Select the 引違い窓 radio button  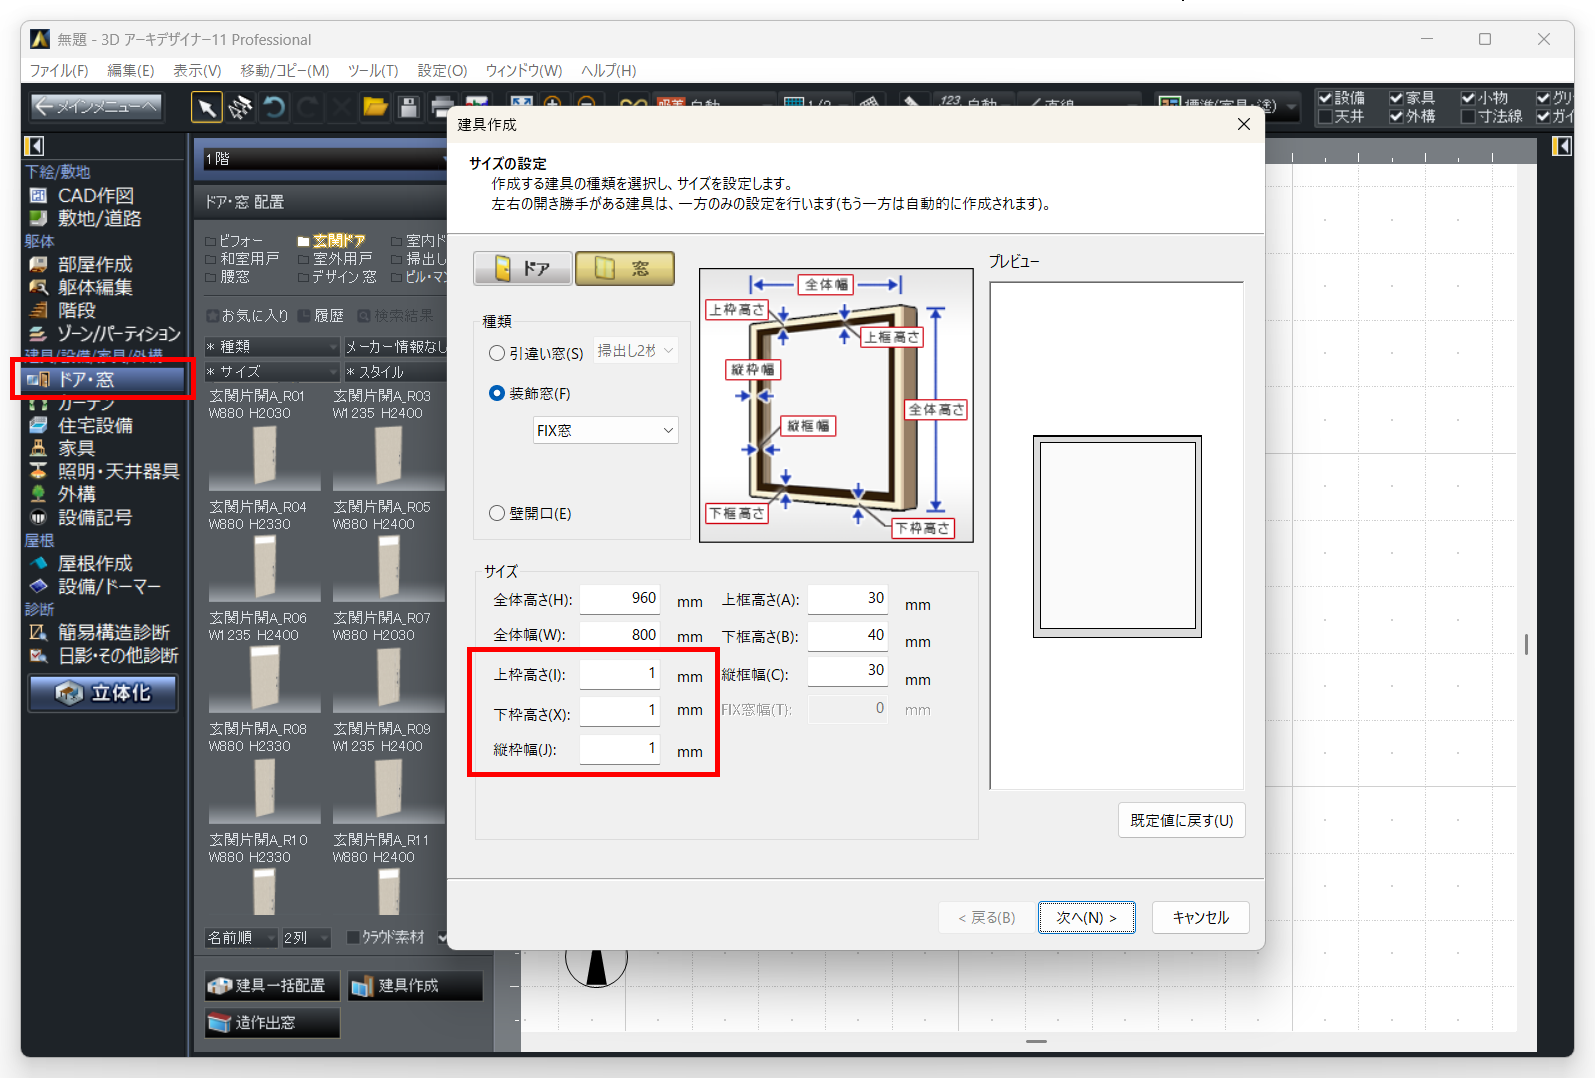(497, 353)
